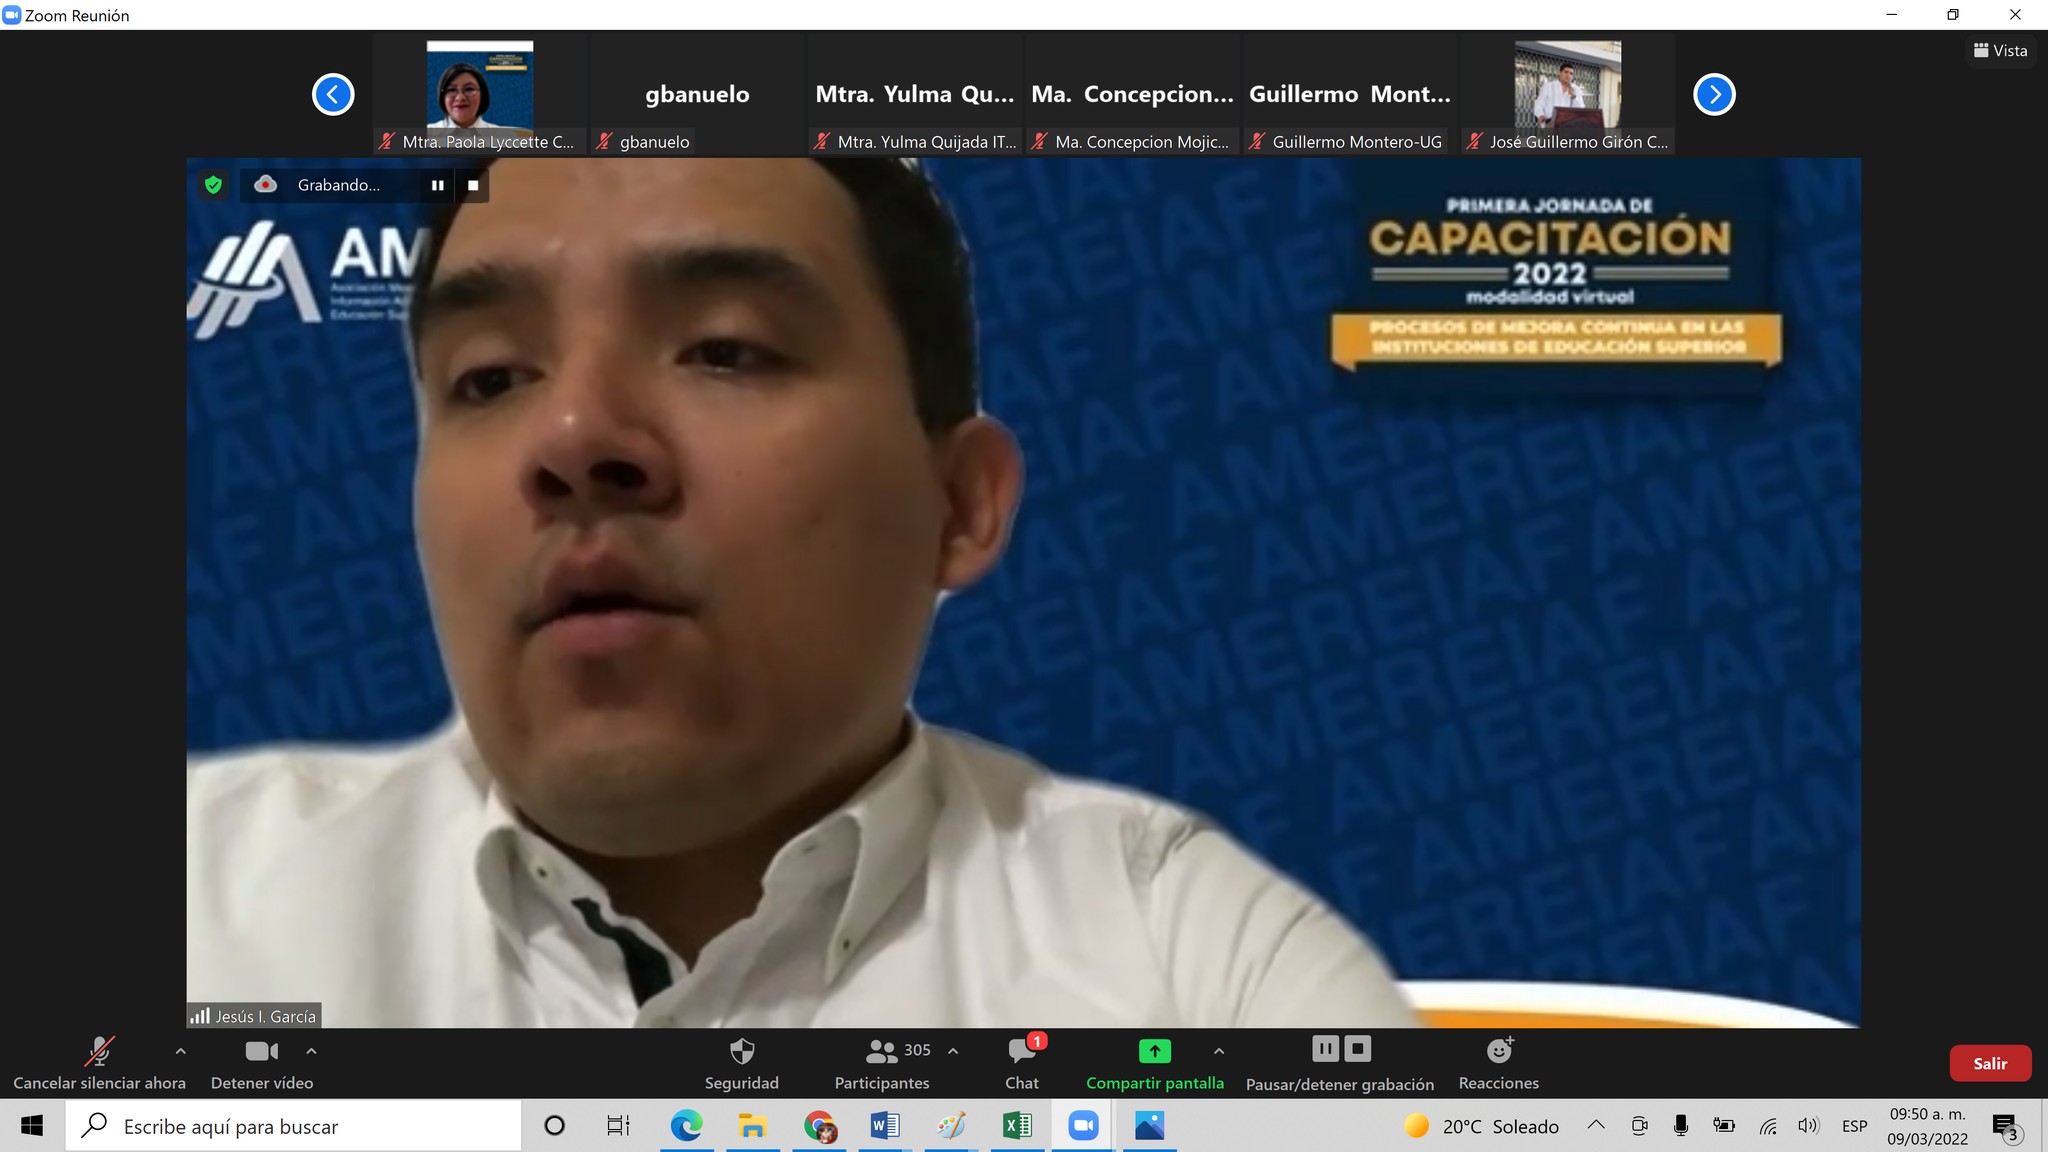Click the cloud recording icon
The width and height of the screenshot is (2048, 1152).
coord(265,185)
